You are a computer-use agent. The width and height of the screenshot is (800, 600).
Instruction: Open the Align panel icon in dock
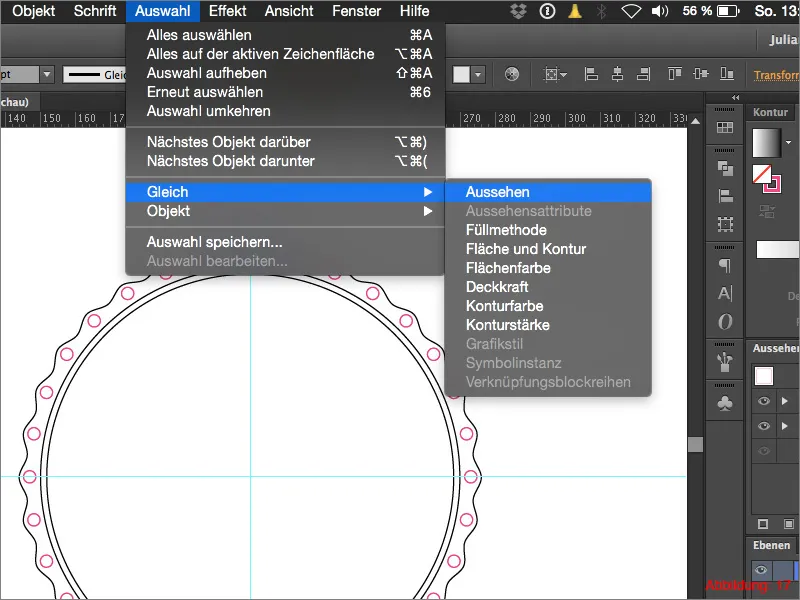[725, 196]
